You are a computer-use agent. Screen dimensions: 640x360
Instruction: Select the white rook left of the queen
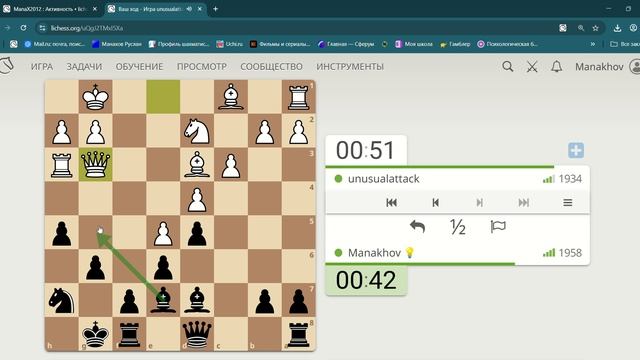point(61,164)
